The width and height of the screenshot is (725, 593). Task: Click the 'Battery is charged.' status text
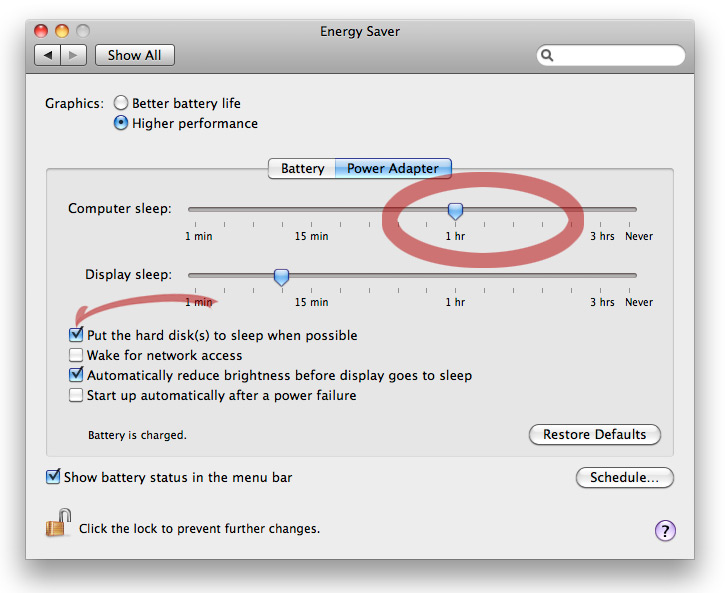pyautogui.click(x=137, y=435)
